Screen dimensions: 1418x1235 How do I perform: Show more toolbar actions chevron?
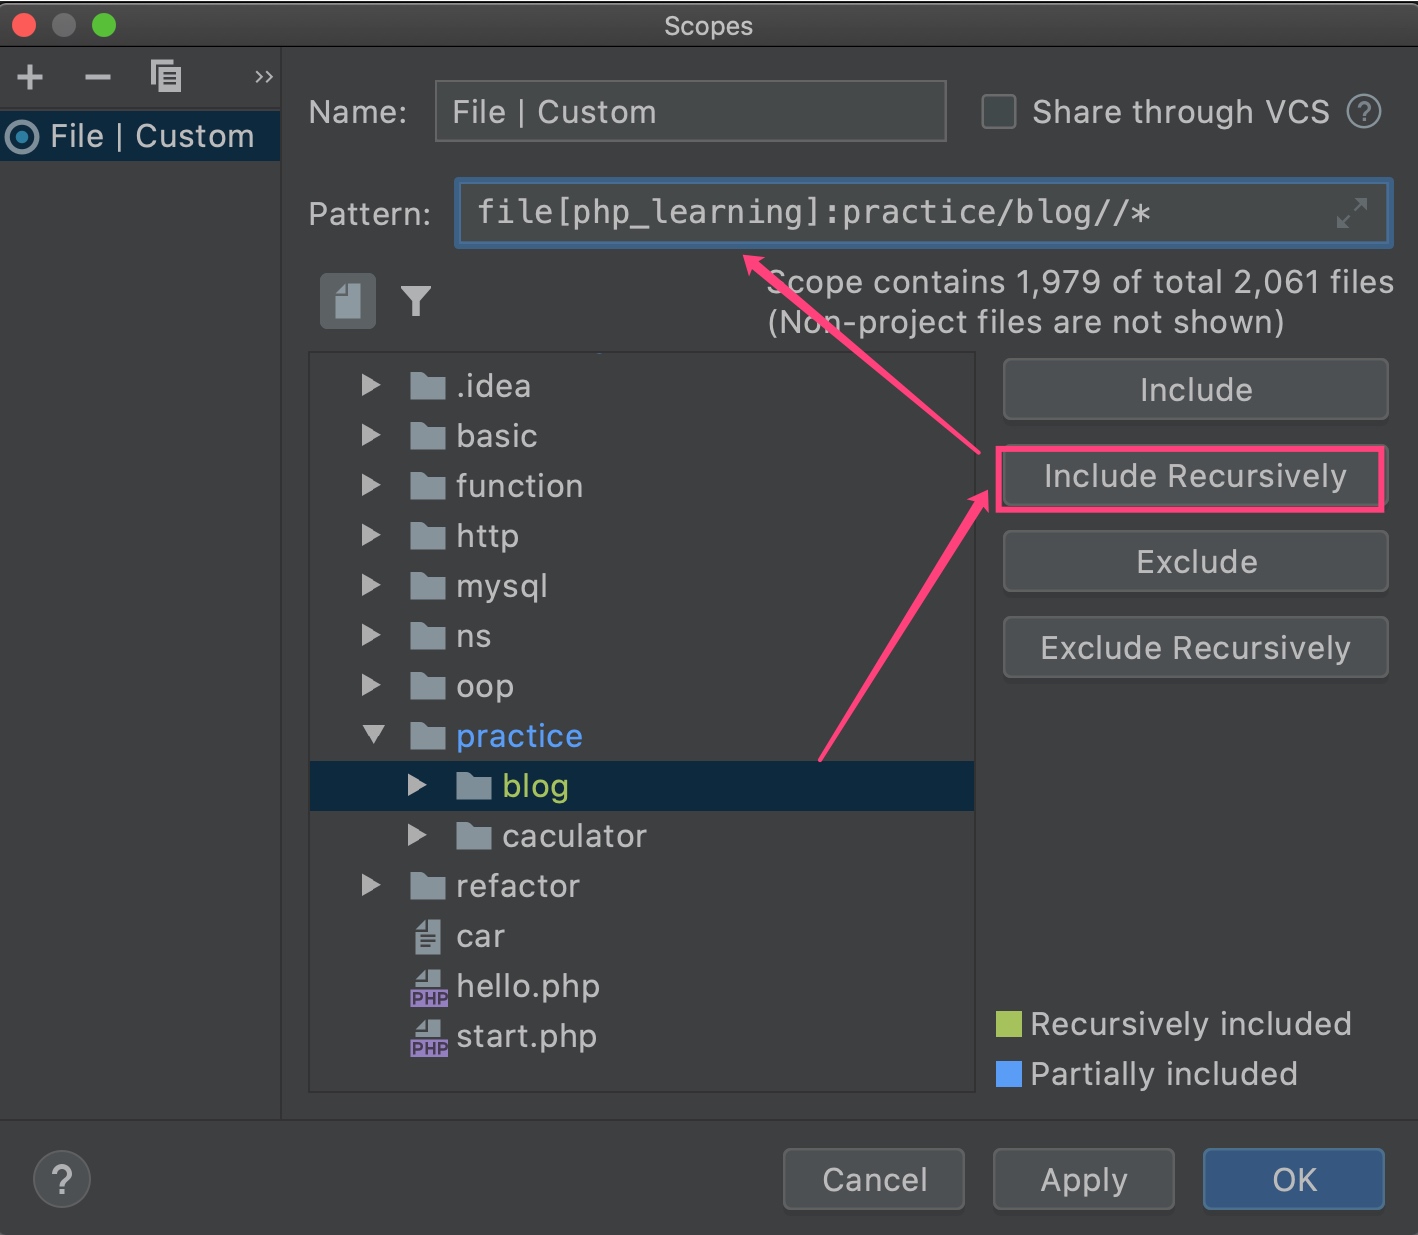(264, 77)
